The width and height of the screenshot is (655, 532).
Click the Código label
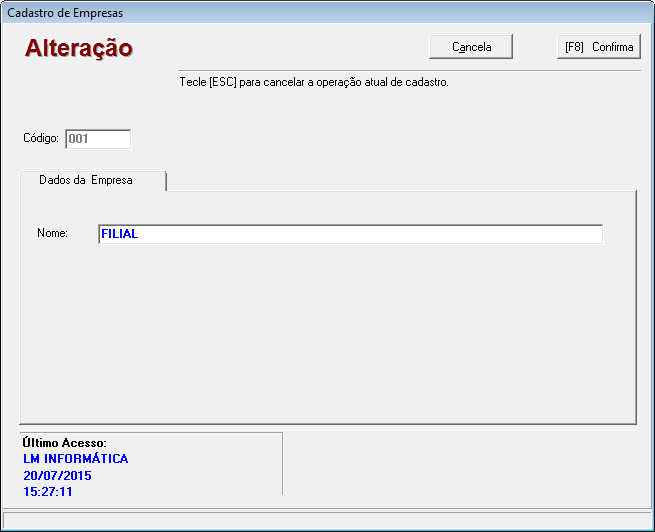coord(41,139)
